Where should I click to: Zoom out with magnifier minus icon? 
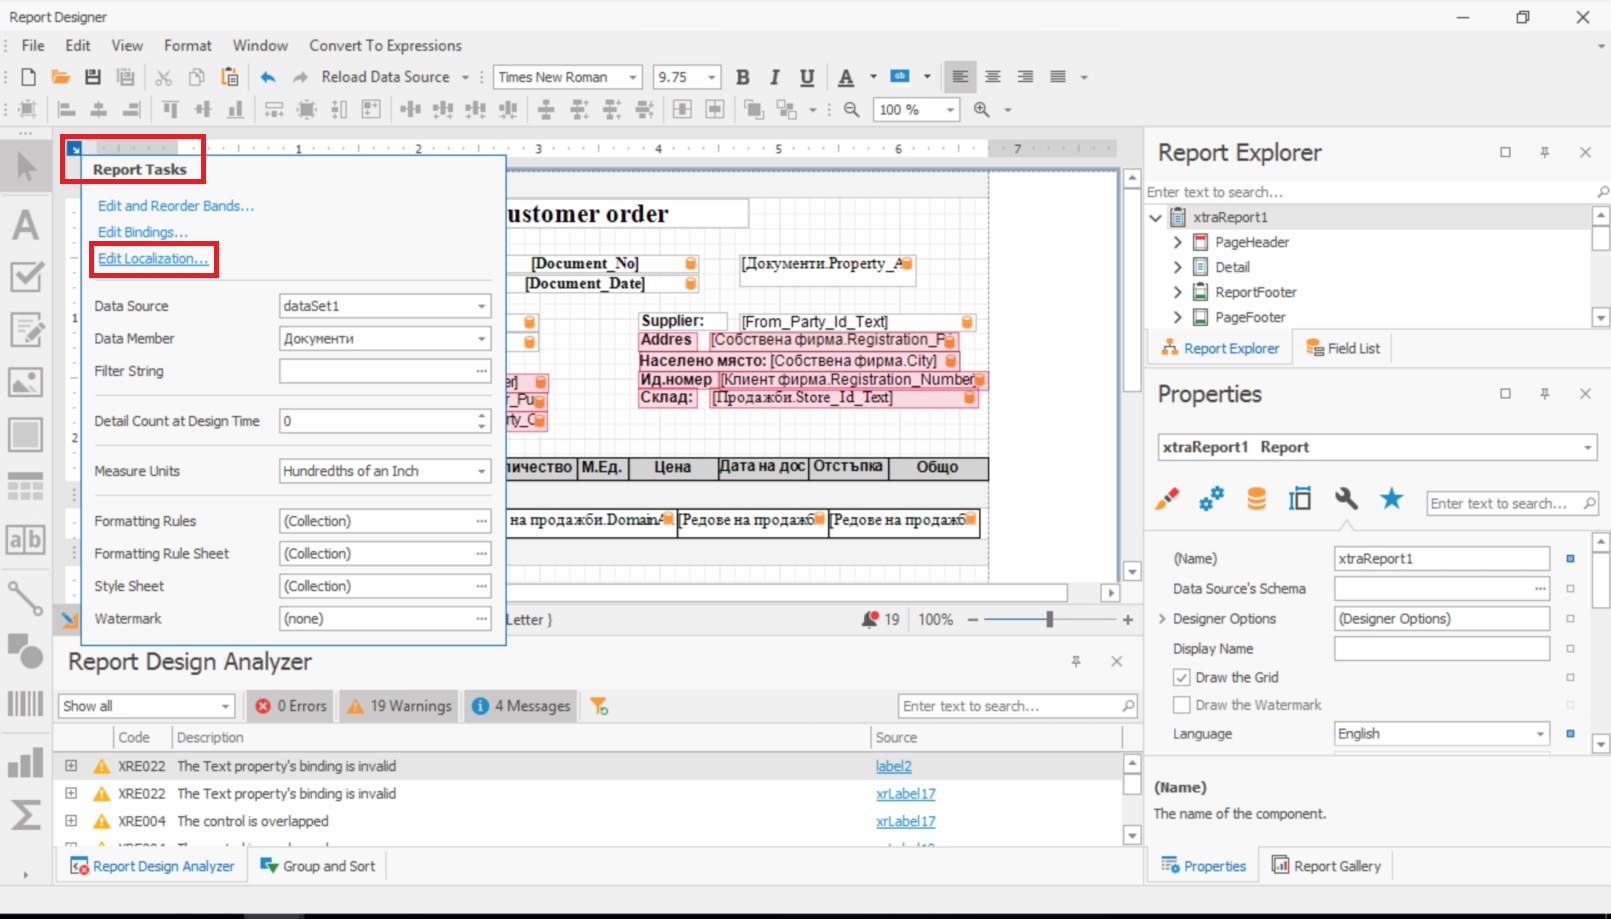pos(851,110)
